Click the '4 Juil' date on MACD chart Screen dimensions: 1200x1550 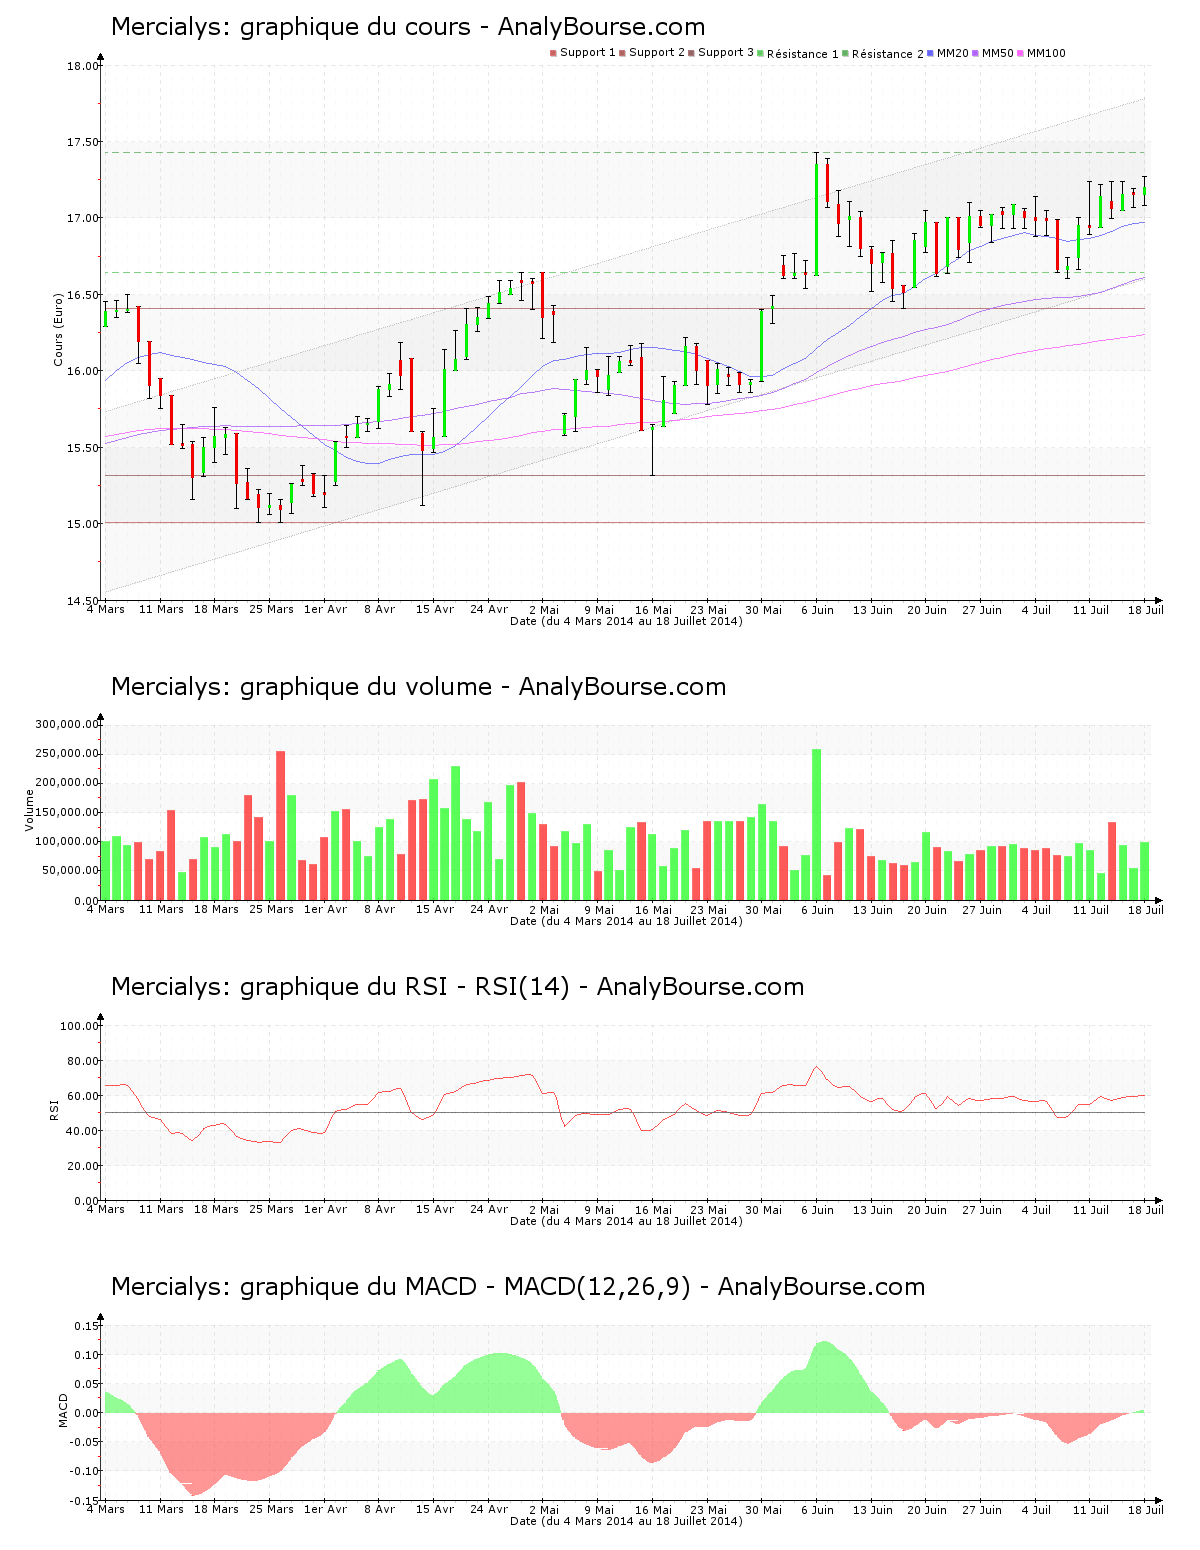[x=1036, y=1509]
